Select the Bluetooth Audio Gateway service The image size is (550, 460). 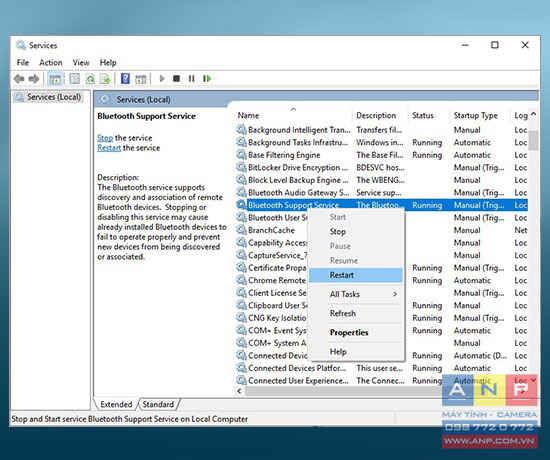pyautogui.click(x=382, y=192)
